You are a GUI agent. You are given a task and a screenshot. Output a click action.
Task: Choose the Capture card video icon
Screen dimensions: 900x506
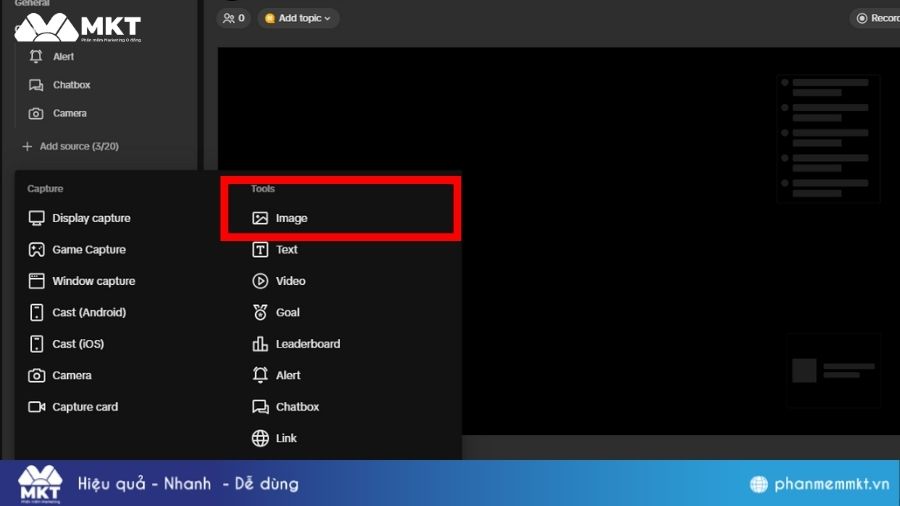[36, 407]
